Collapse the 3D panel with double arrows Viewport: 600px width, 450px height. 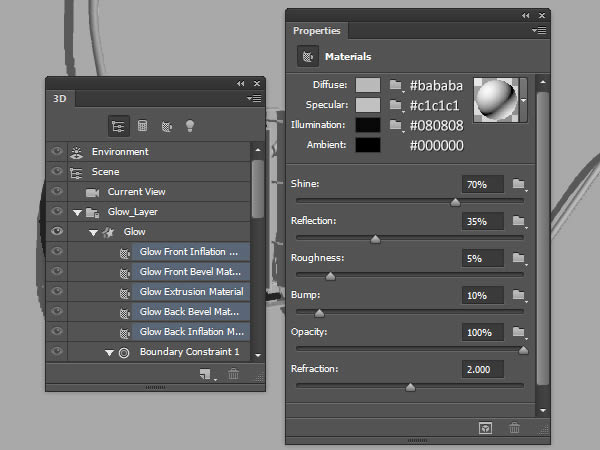pyautogui.click(x=240, y=83)
